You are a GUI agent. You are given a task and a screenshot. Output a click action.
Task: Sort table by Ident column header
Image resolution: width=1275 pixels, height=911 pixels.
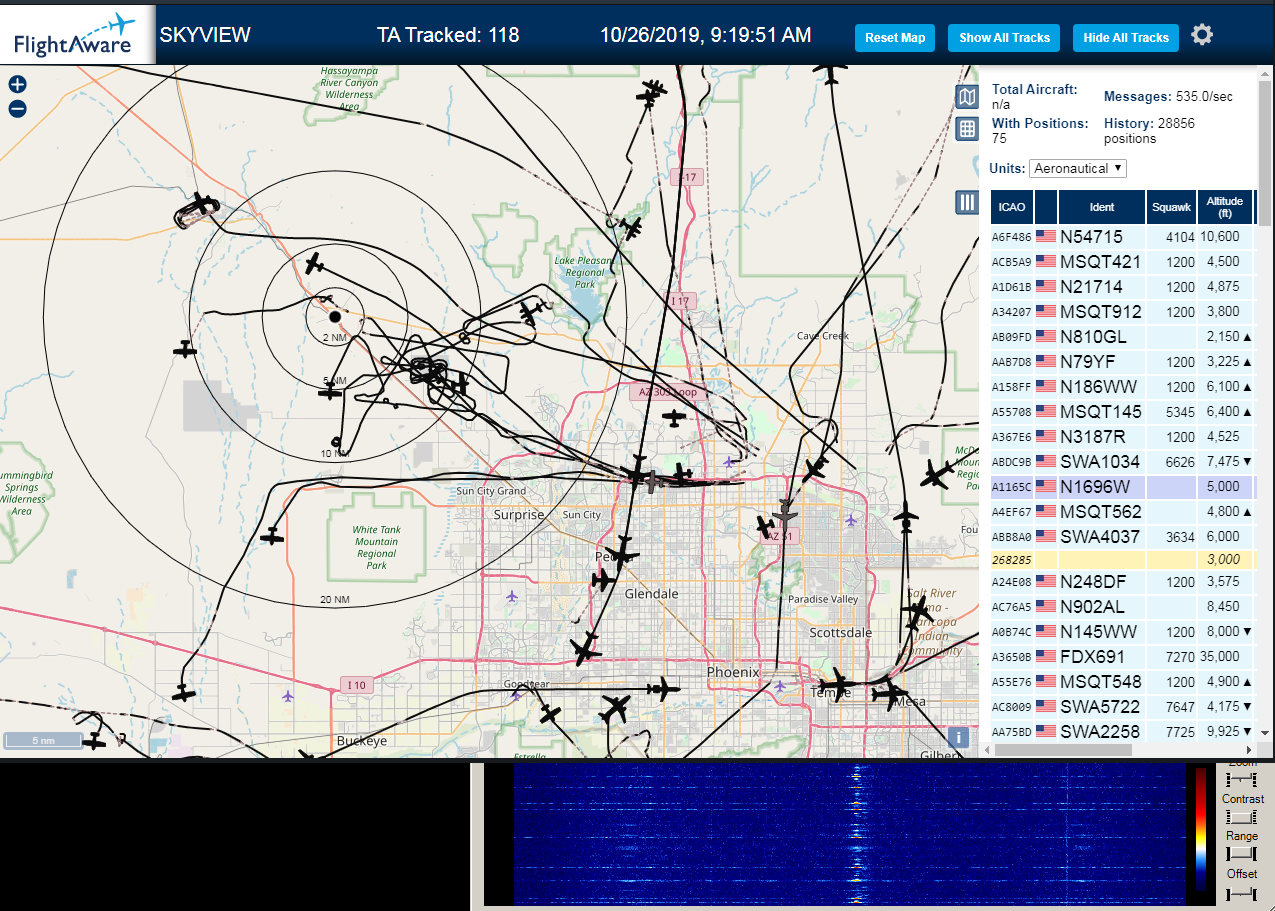point(1102,207)
